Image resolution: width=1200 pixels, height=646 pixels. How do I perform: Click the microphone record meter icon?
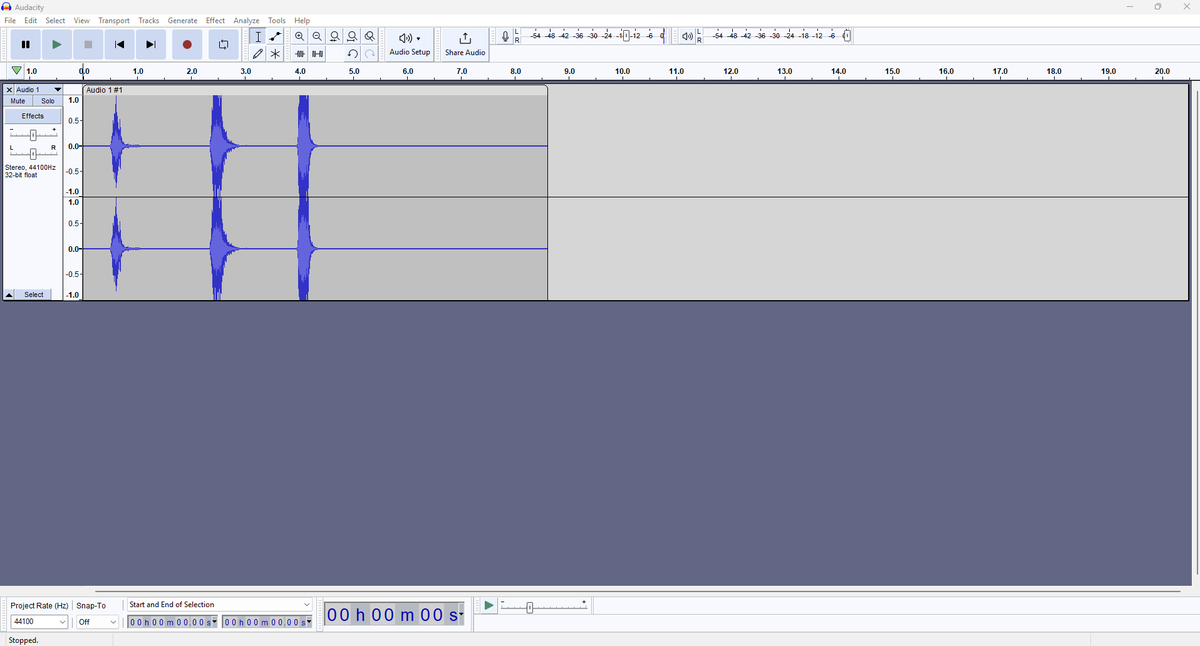(x=505, y=37)
